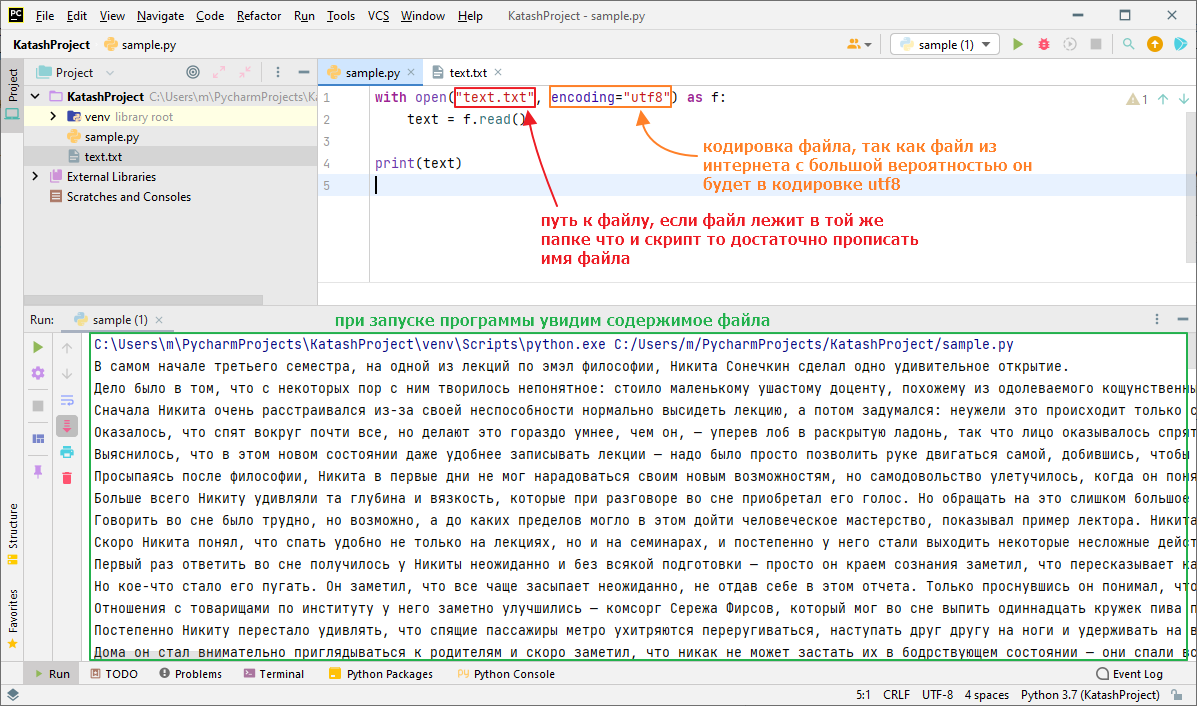
Task: Select the sample.py editor tab
Action: click(372, 73)
